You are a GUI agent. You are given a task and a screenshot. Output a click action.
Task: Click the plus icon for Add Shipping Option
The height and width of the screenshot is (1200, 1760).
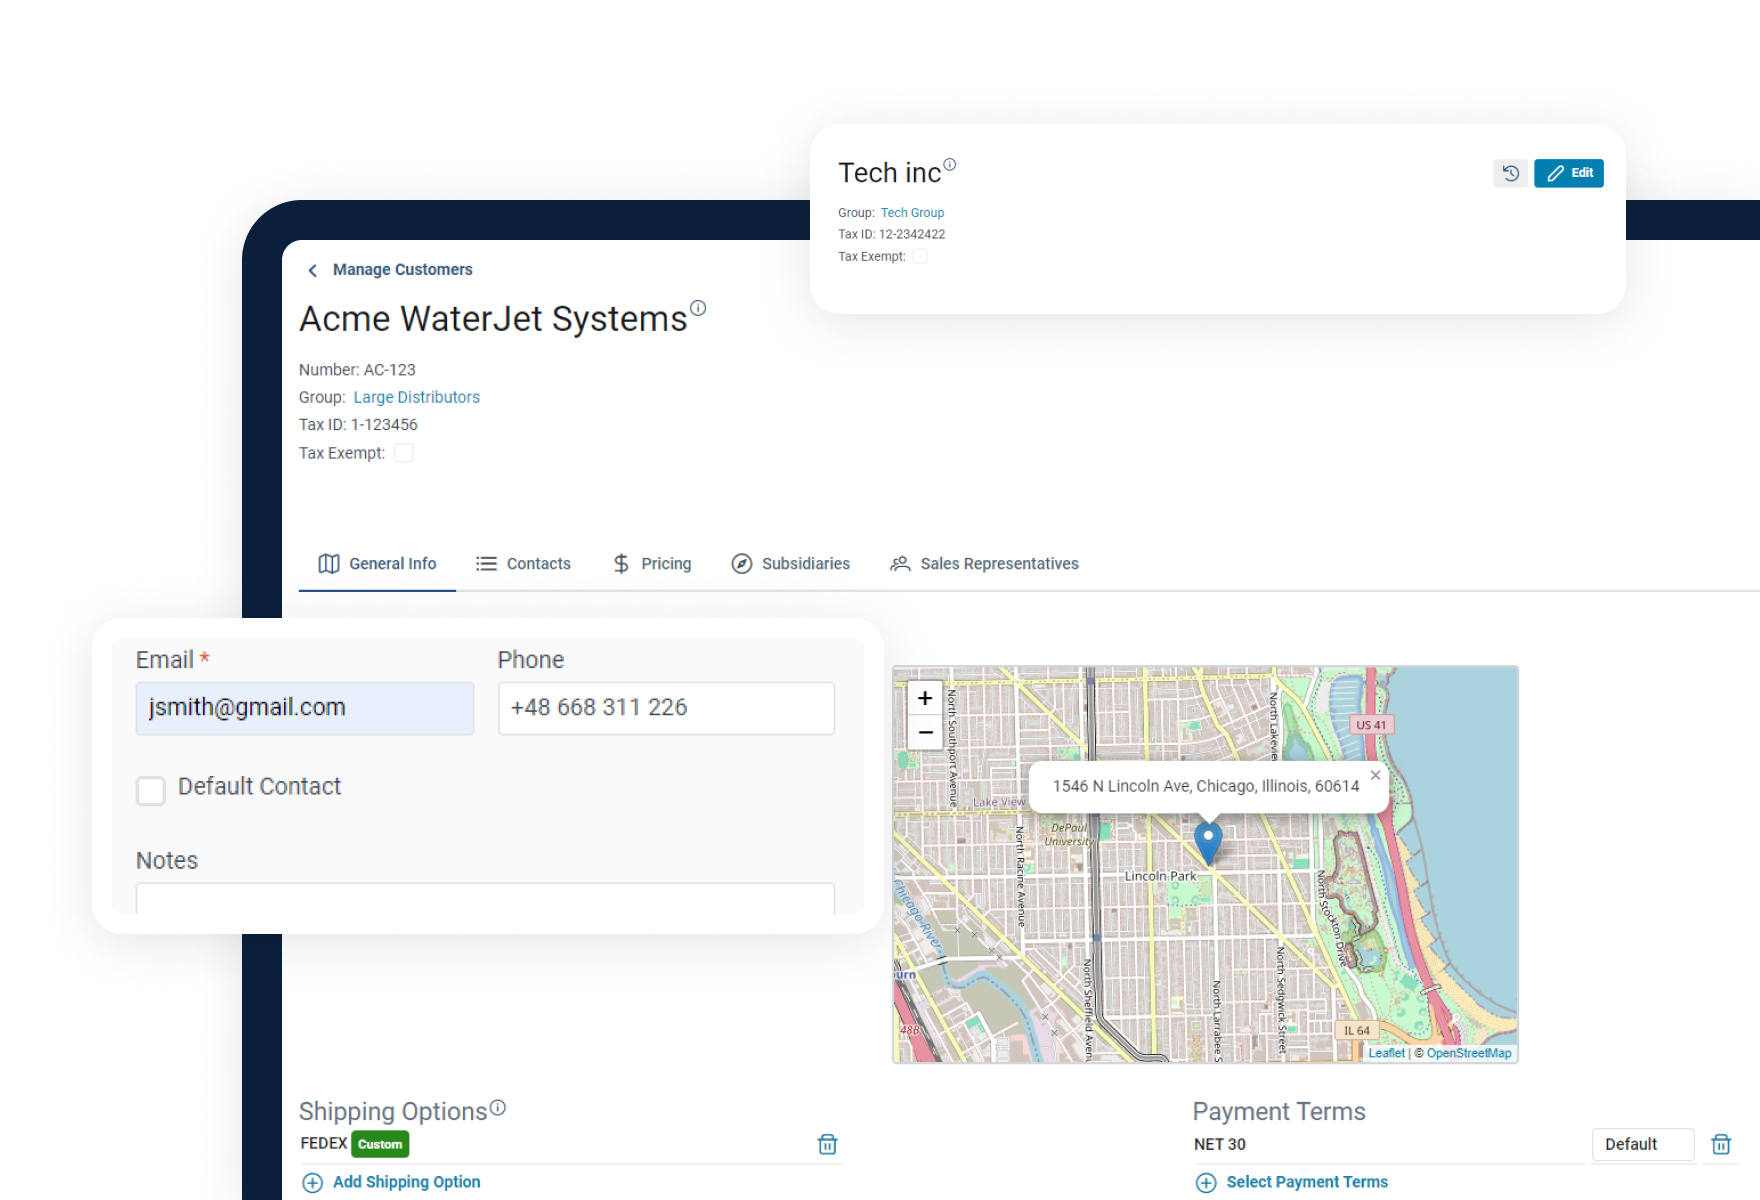(313, 1183)
